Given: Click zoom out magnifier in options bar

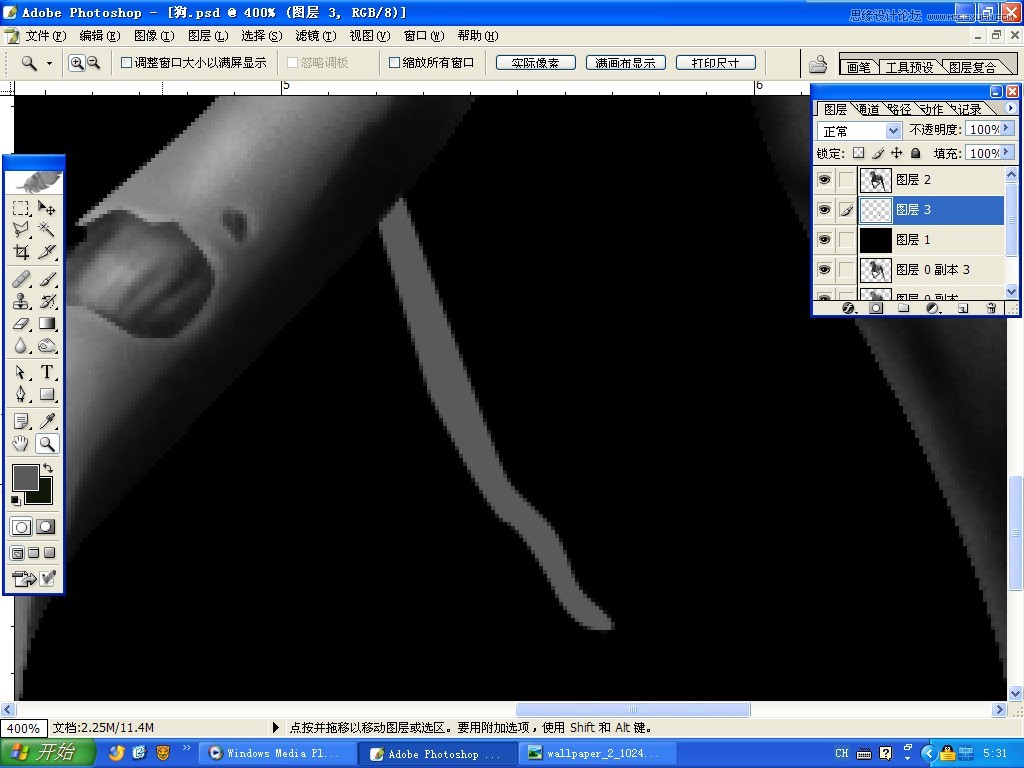Looking at the screenshot, I should 93,63.
